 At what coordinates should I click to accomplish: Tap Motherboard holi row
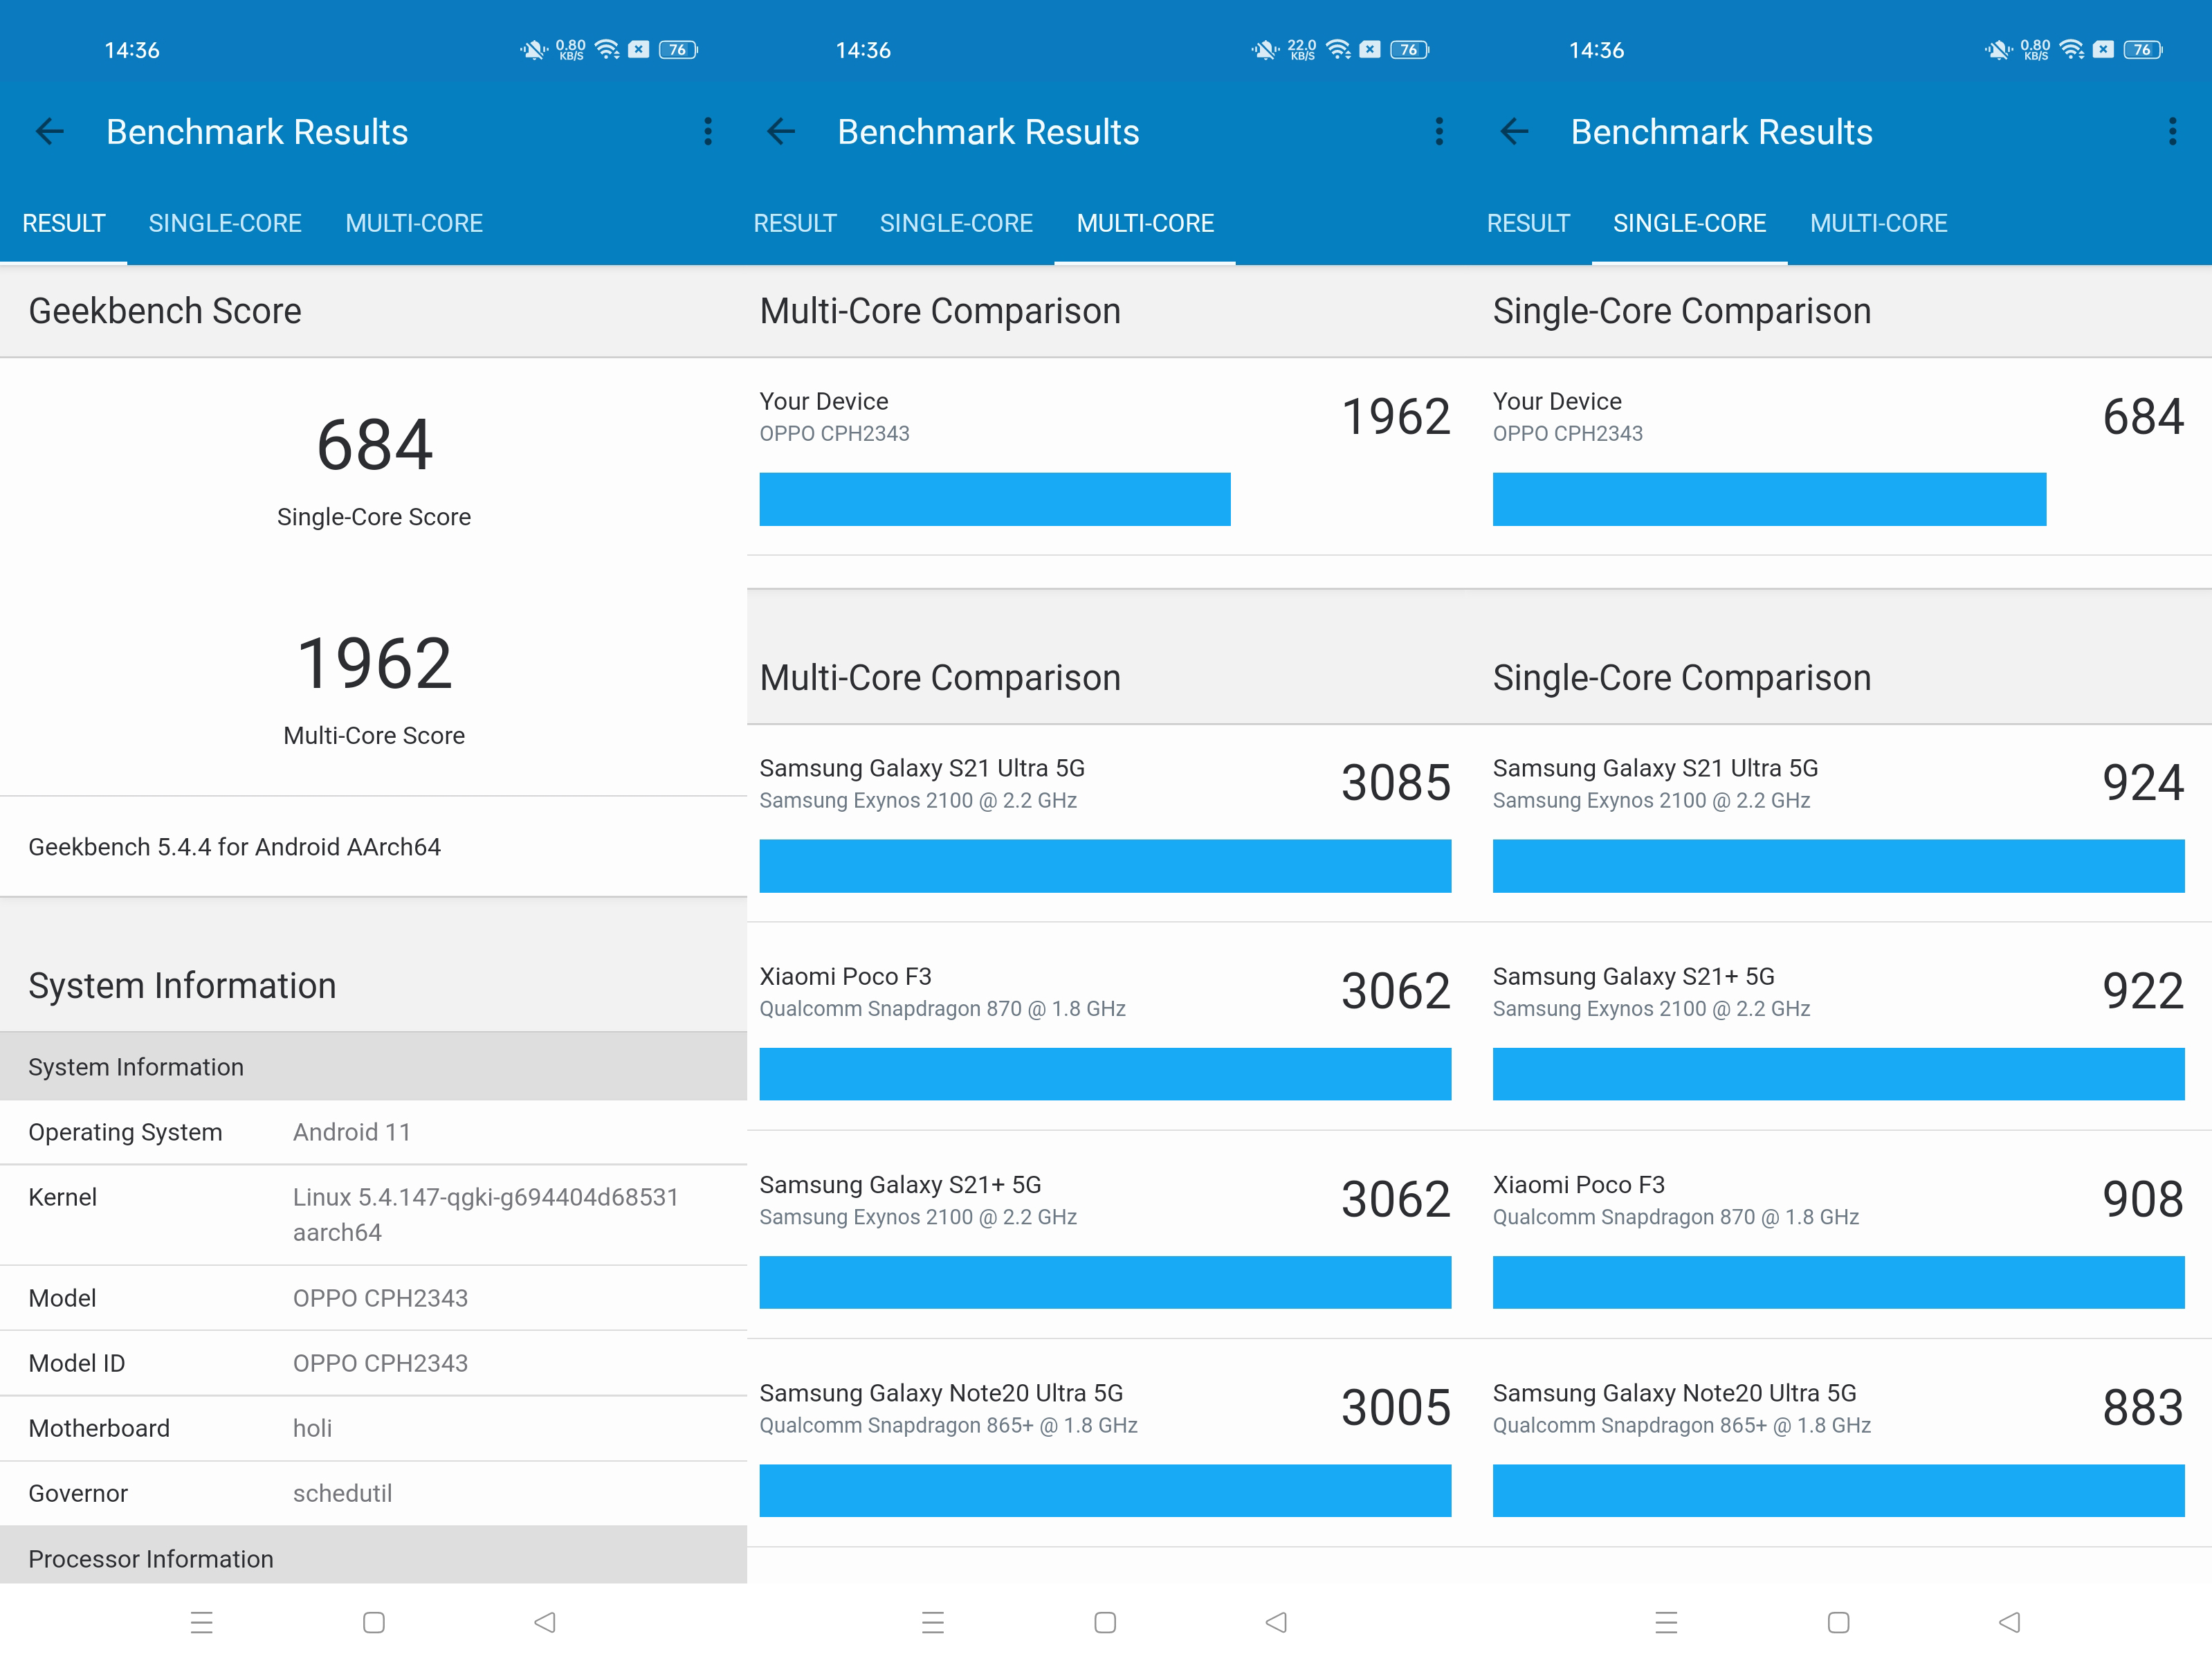[x=373, y=1428]
